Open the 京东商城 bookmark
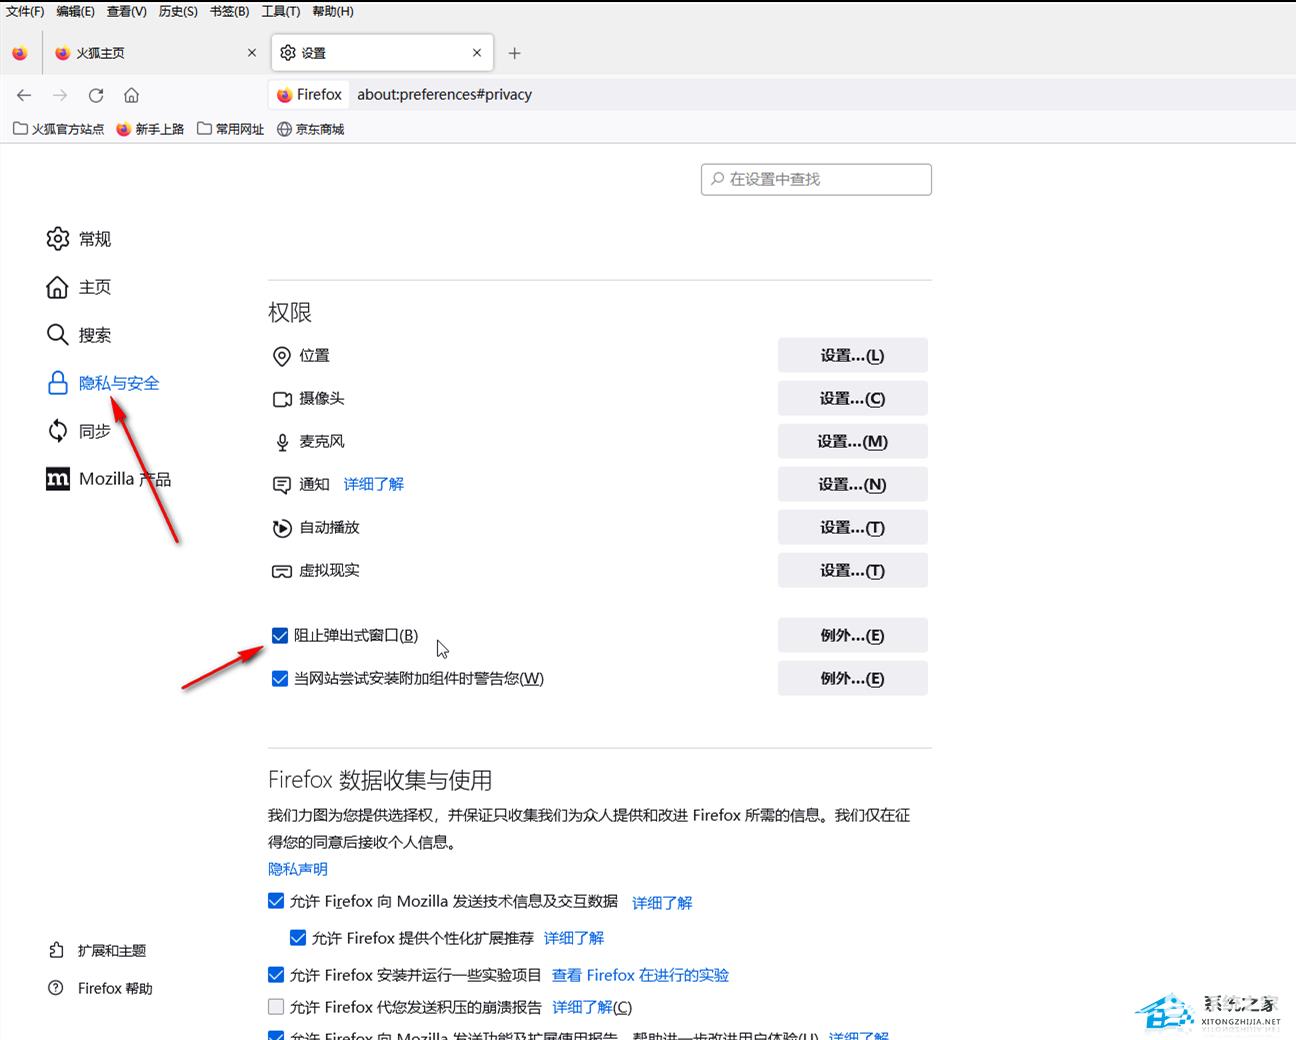Image resolution: width=1296 pixels, height=1040 pixels. 310,129
